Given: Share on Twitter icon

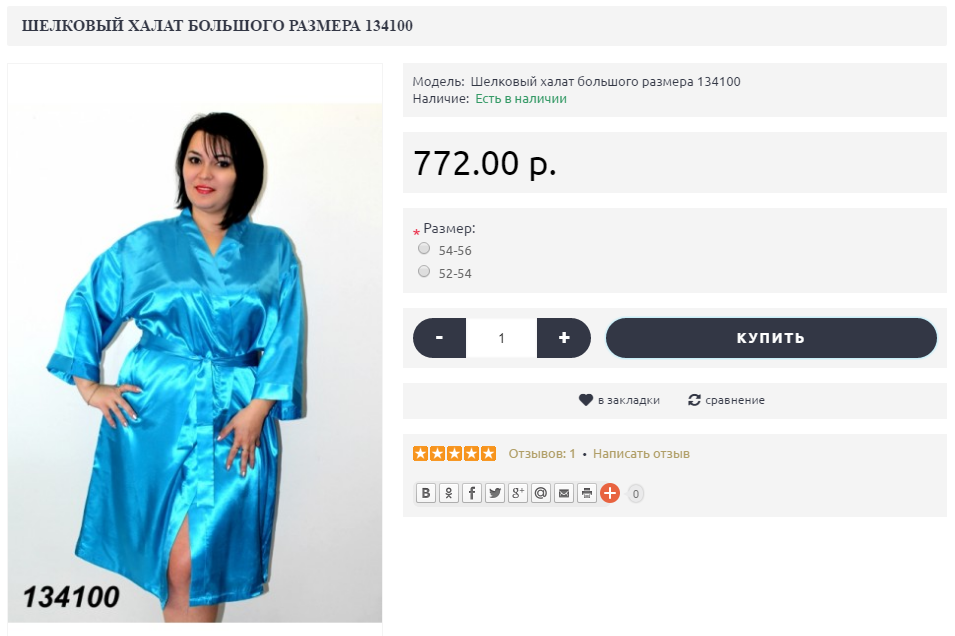Looking at the screenshot, I should pyautogui.click(x=495, y=493).
